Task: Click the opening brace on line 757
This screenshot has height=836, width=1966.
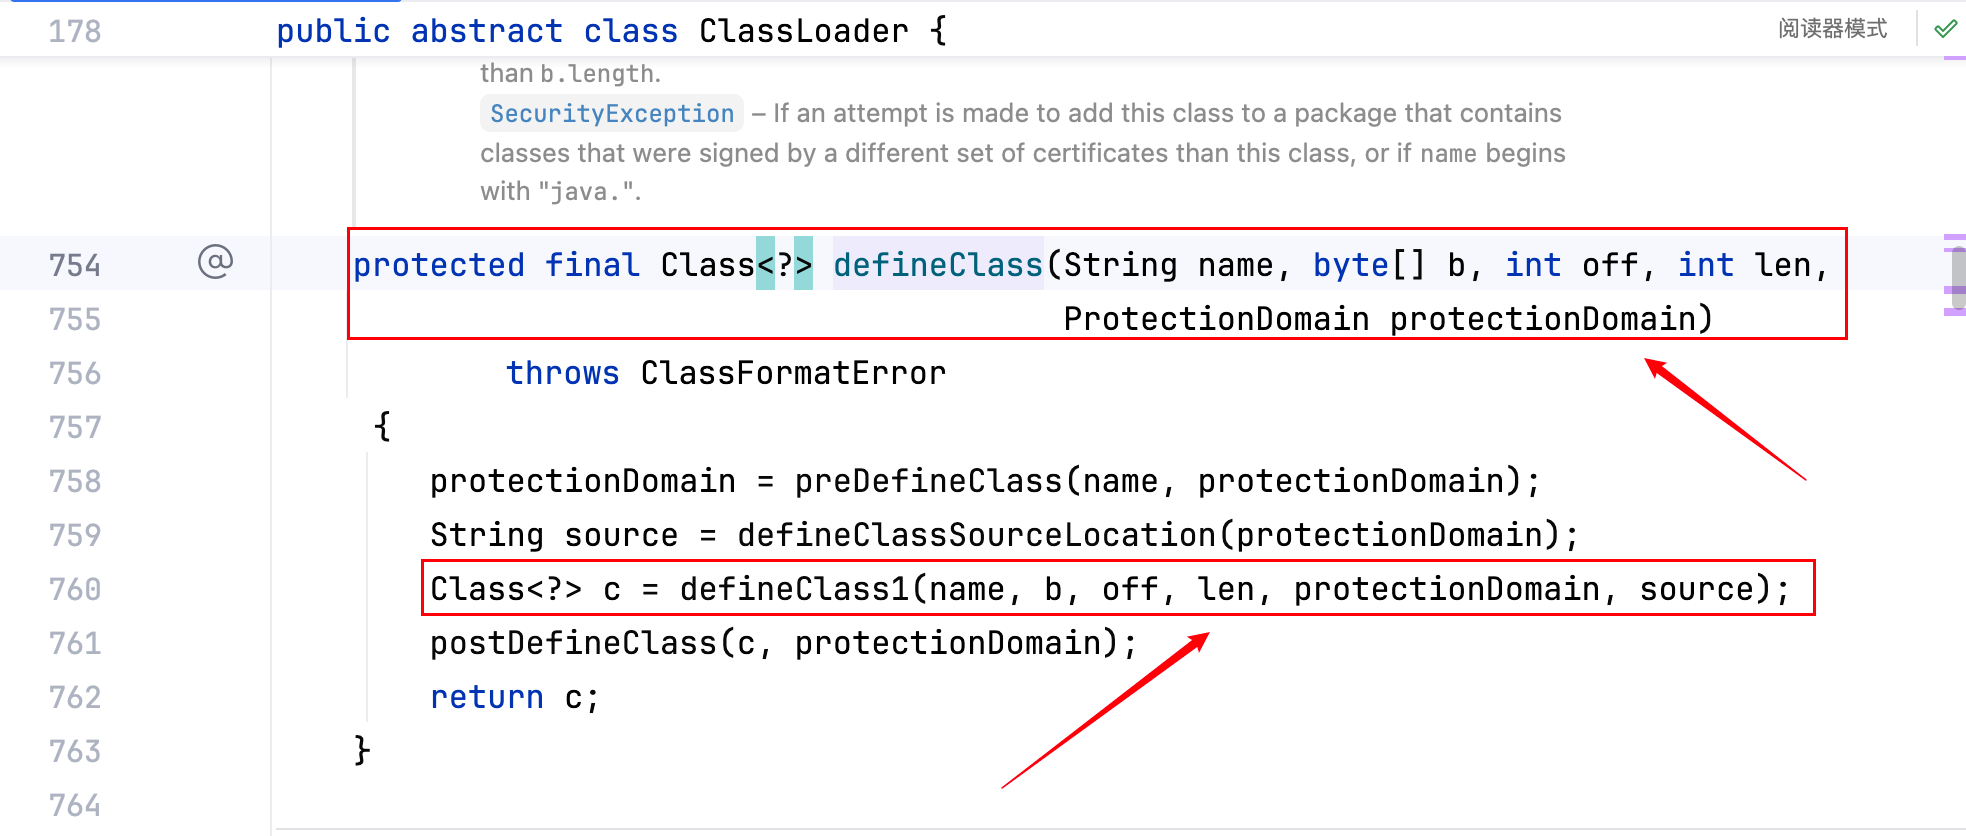Action: coord(382,427)
